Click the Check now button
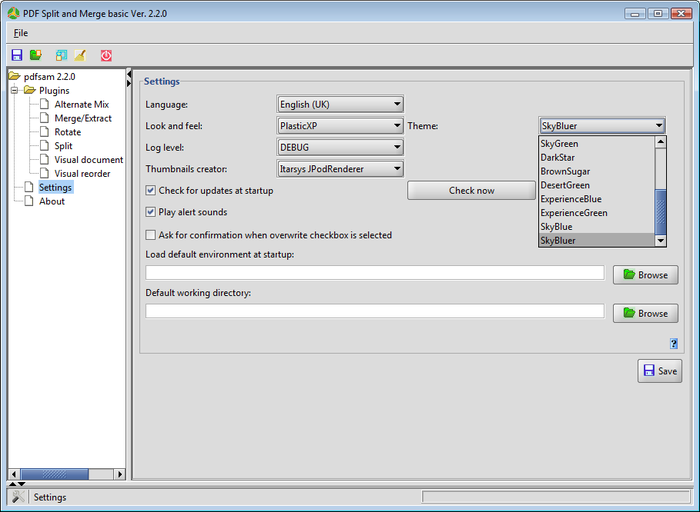The height and width of the screenshot is (512, 700). pyautogui.click(x=471, y=191)
